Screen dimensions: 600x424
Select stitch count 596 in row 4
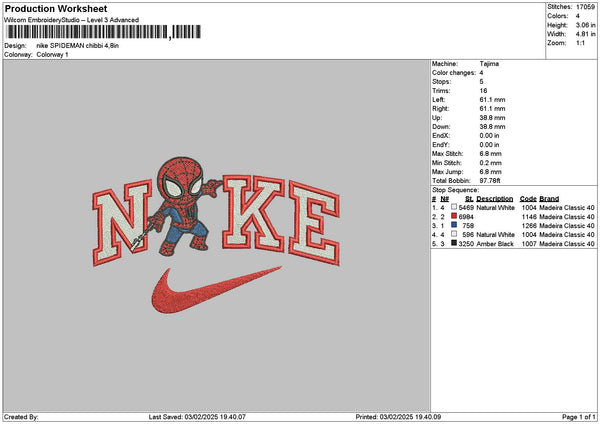tap(468, 235)
